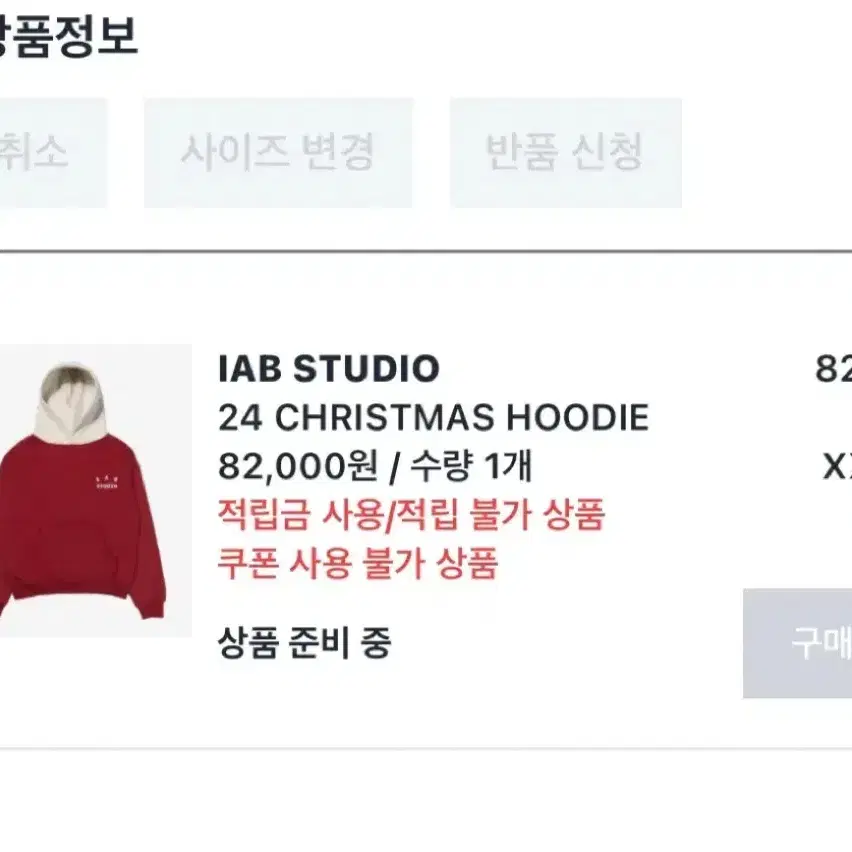Select the partially visible 취소 button
Screen dimensions: 852x852
click(53, 153)
